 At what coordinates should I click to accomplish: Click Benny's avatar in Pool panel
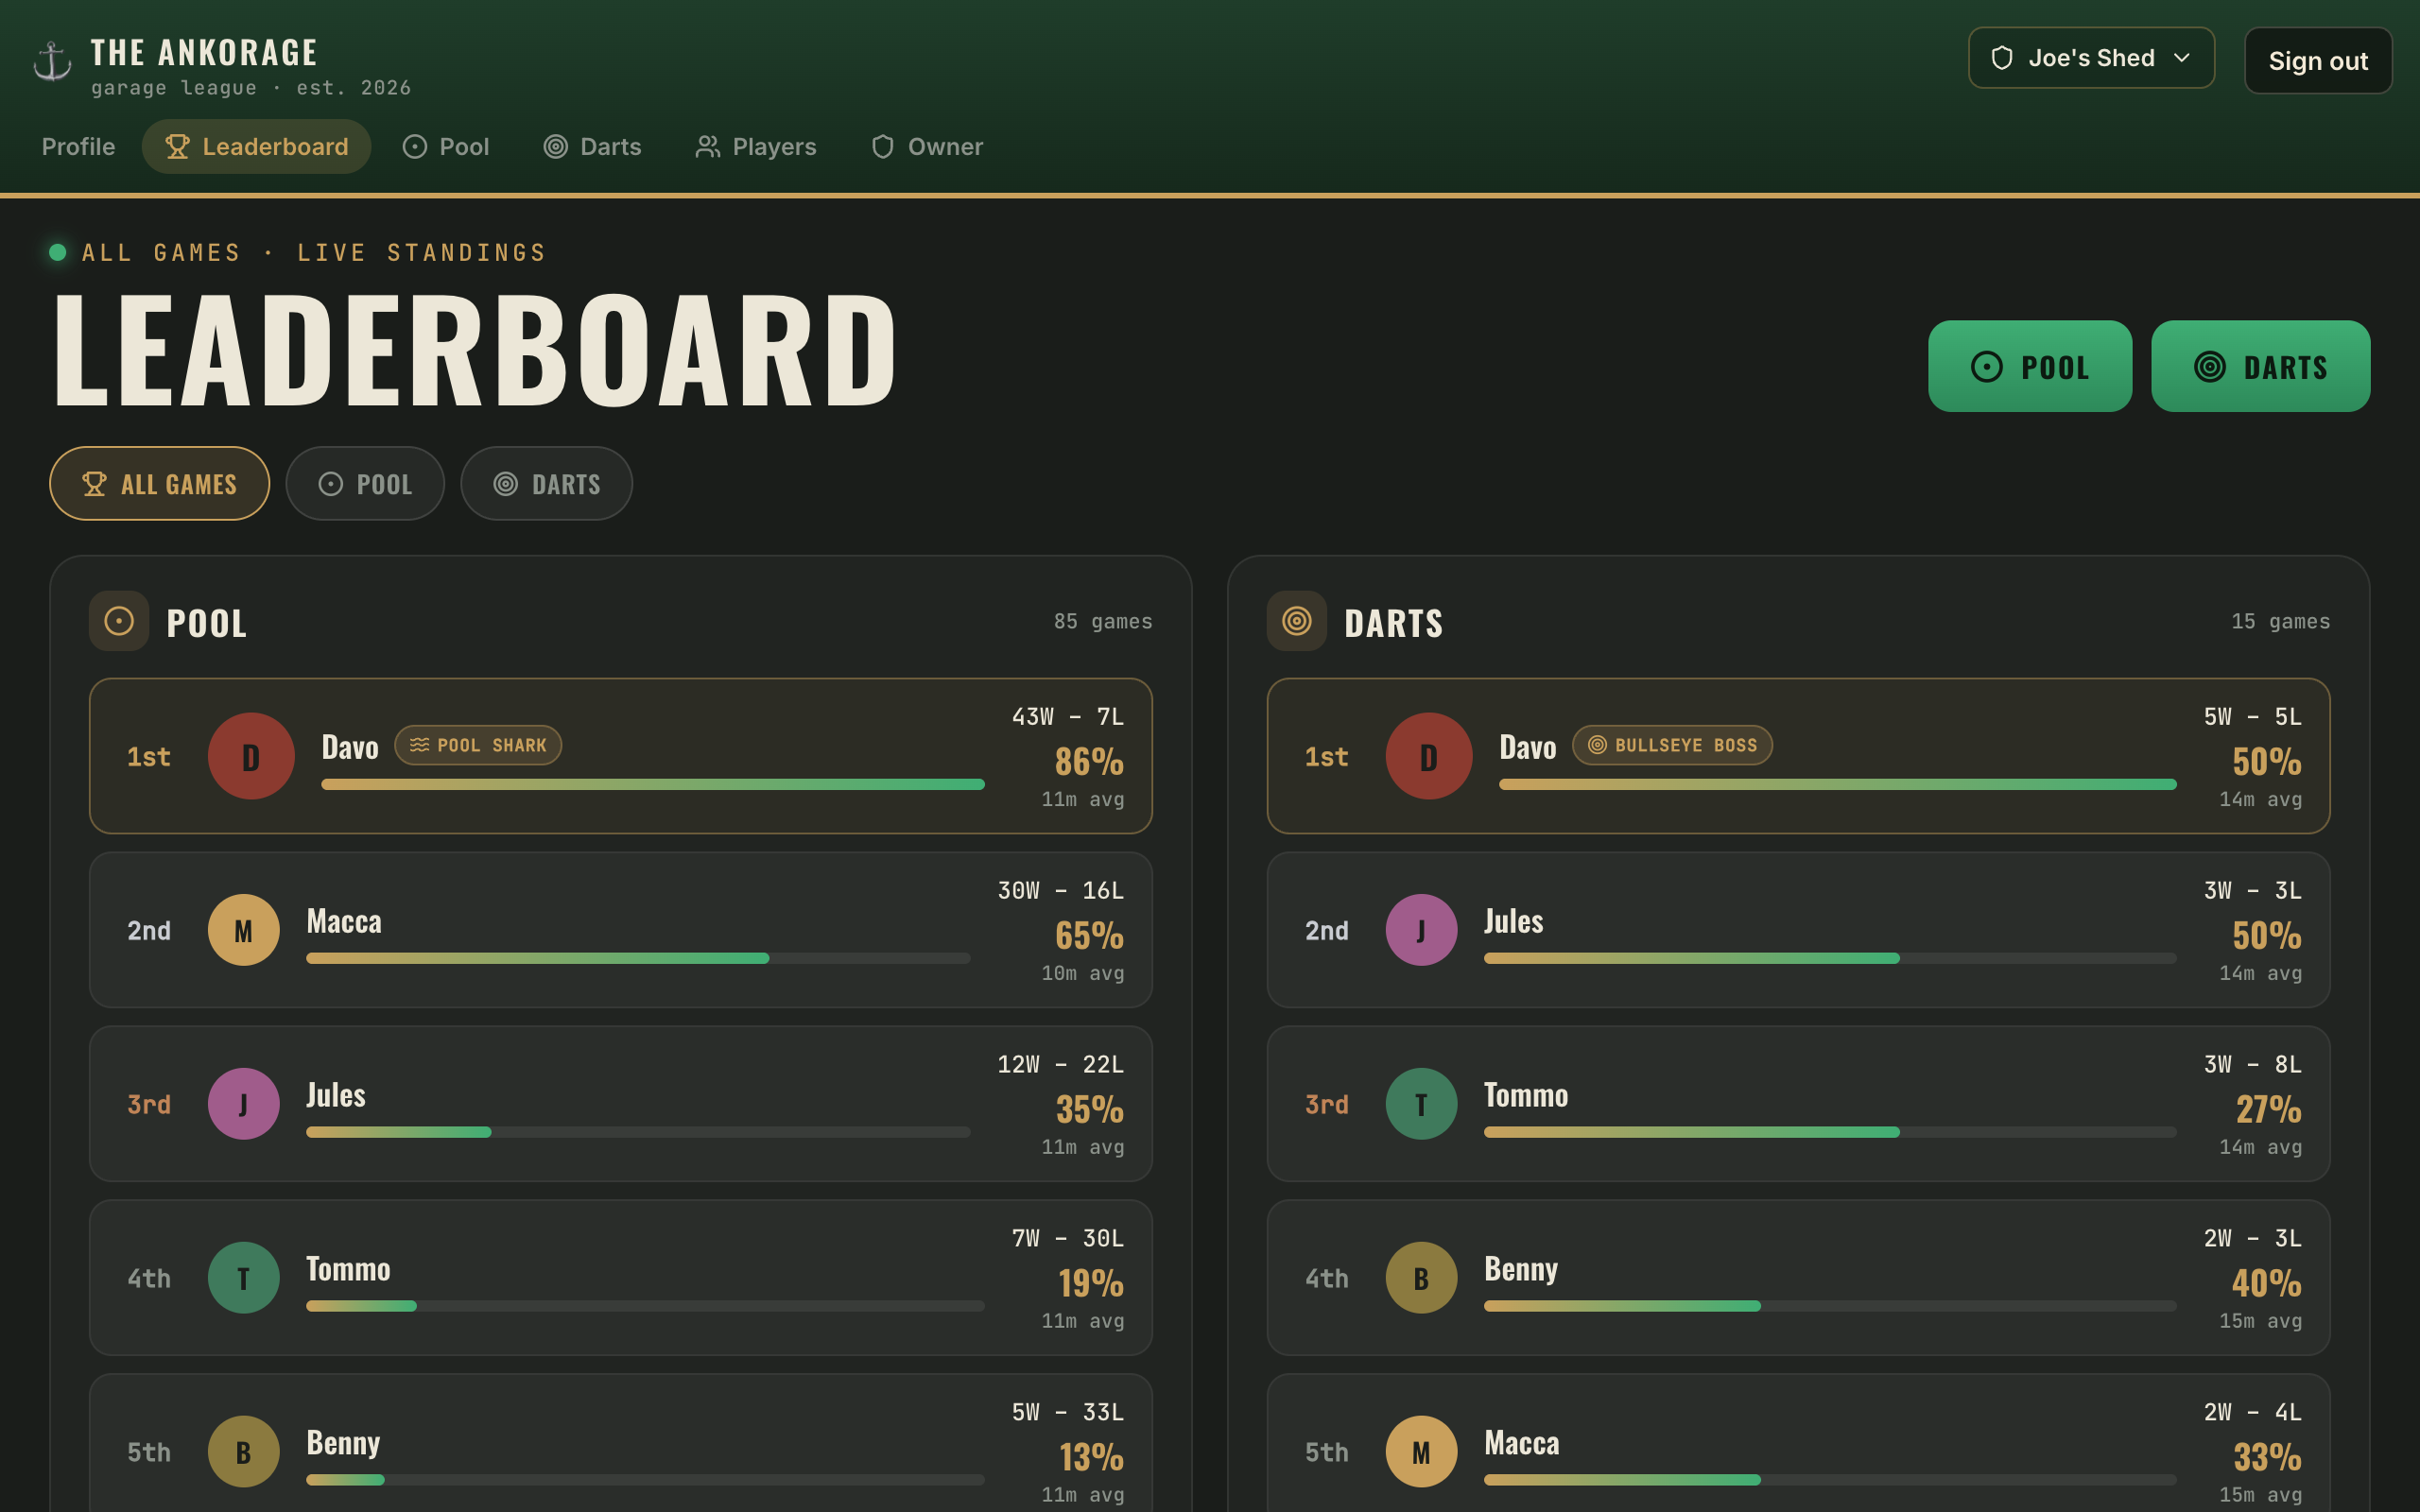244,1452
